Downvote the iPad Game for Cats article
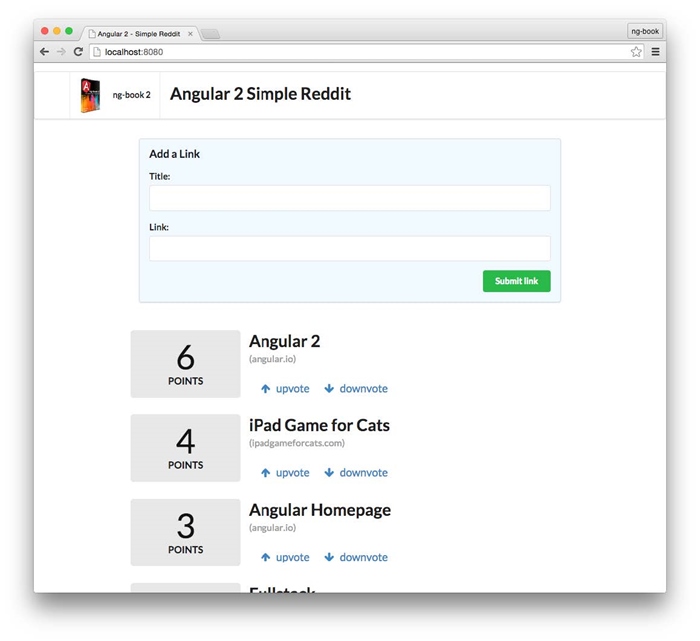The height and width of the screenshot is (641, 700). click(356, 473)
